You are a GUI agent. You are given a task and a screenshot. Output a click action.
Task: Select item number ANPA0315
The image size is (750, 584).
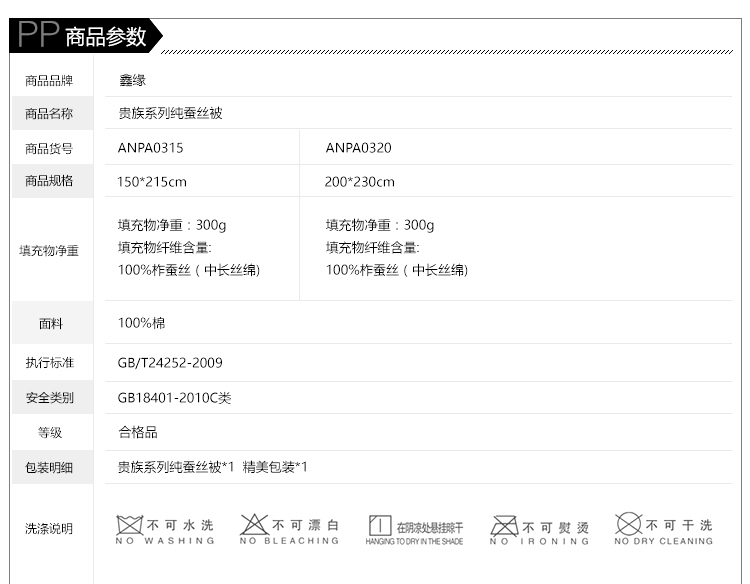(151, 148)
